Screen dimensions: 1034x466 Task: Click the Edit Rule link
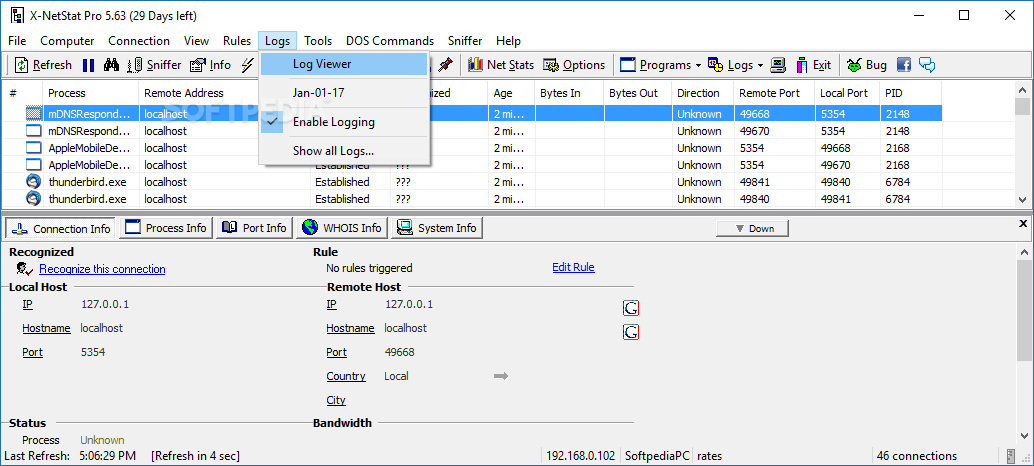click(574, 267)
